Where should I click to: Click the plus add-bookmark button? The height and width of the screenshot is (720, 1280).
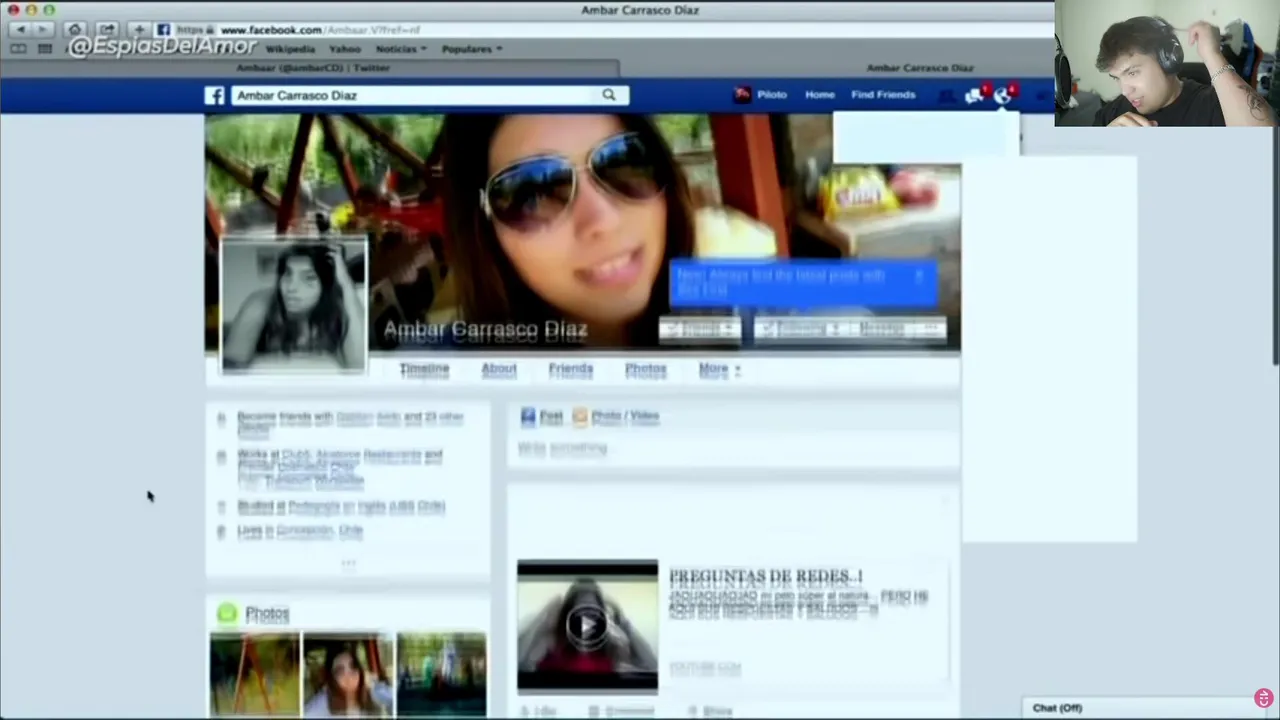coord(139,30)
